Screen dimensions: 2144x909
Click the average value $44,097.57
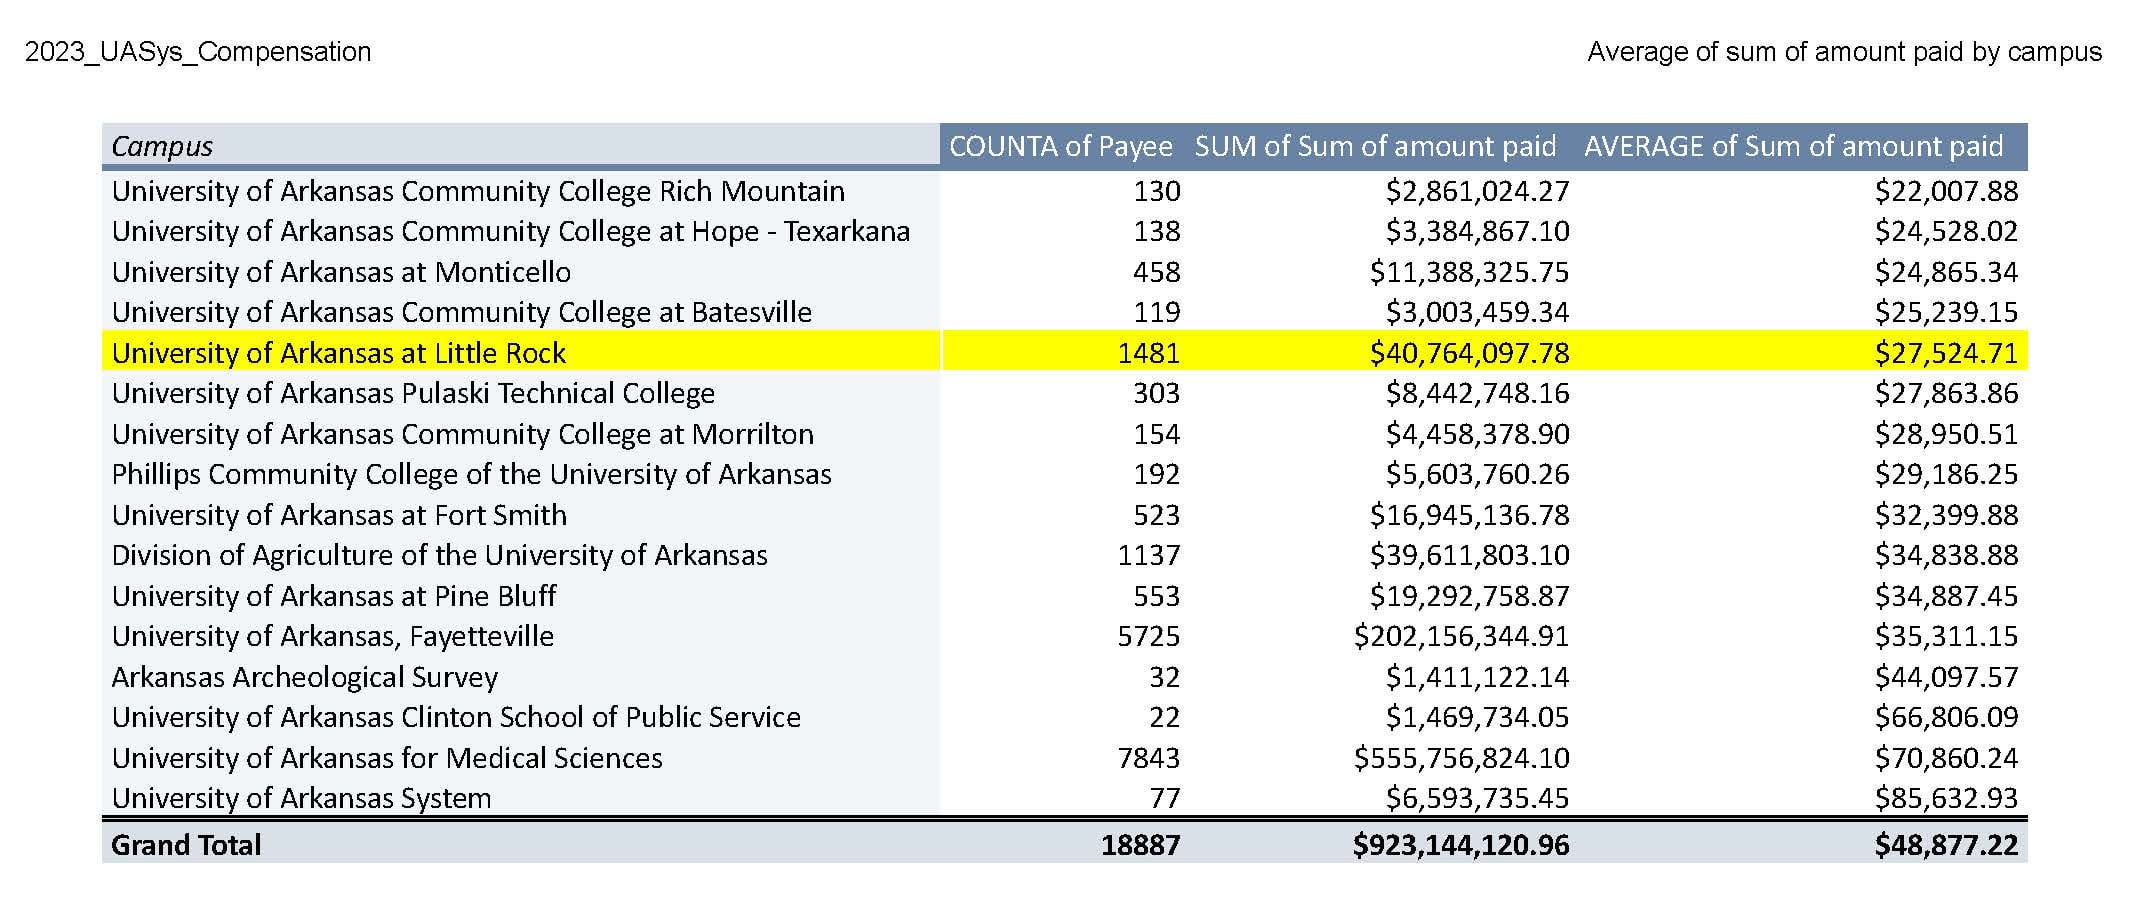point(1946,677)
